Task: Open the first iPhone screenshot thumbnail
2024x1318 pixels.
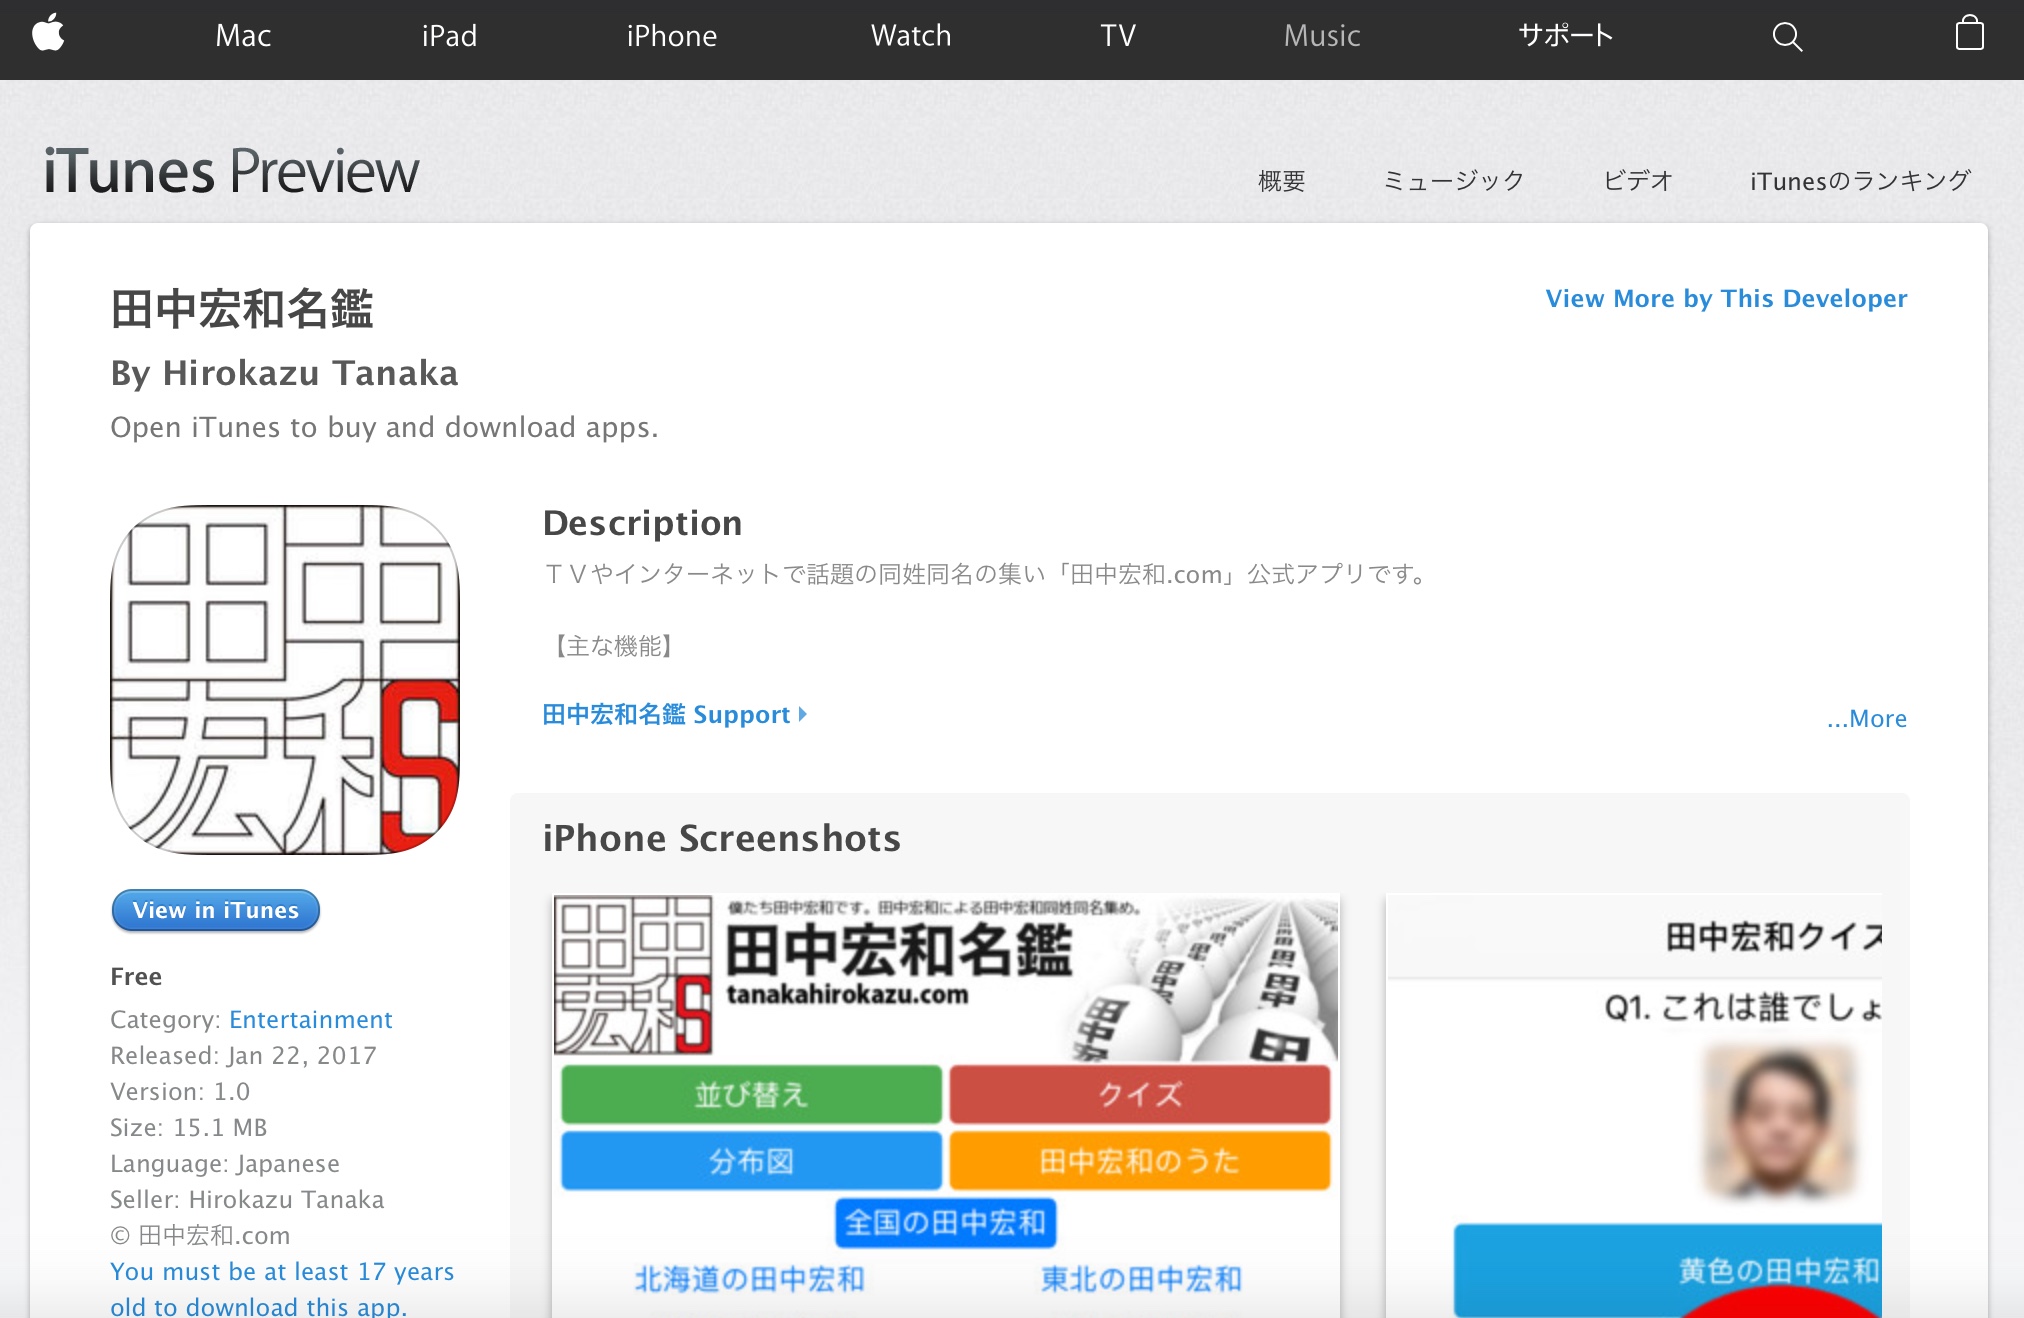Action: click(x=945, y=1105)
